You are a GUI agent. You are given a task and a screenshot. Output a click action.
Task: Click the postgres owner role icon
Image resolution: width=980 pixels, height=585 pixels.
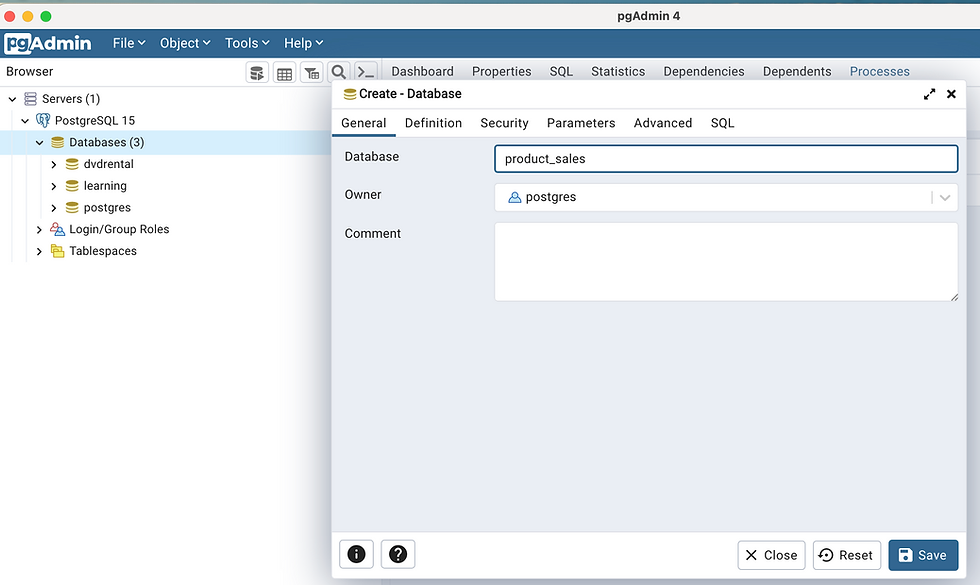pyautogui.click(x=514, y=198)
